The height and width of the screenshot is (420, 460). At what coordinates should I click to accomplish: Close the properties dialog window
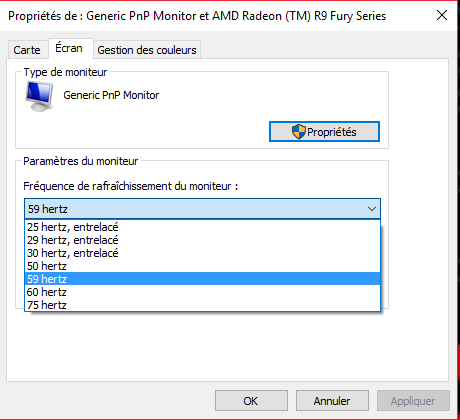coord(442,15)
